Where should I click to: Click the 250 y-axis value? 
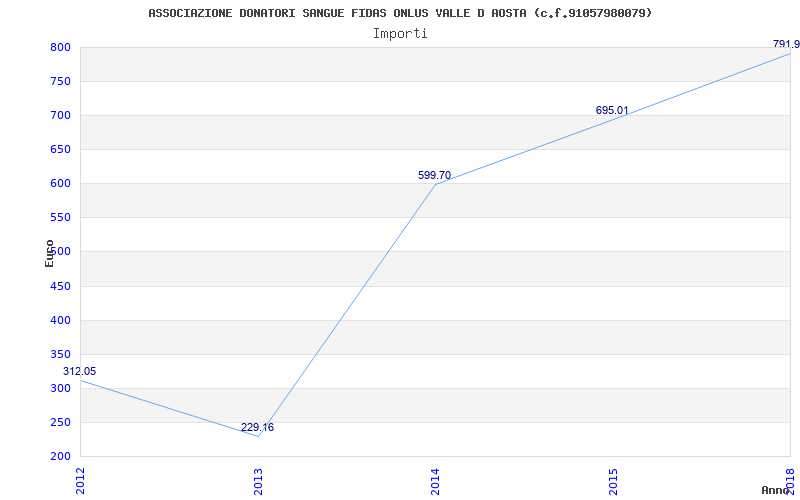click(60, 422)
